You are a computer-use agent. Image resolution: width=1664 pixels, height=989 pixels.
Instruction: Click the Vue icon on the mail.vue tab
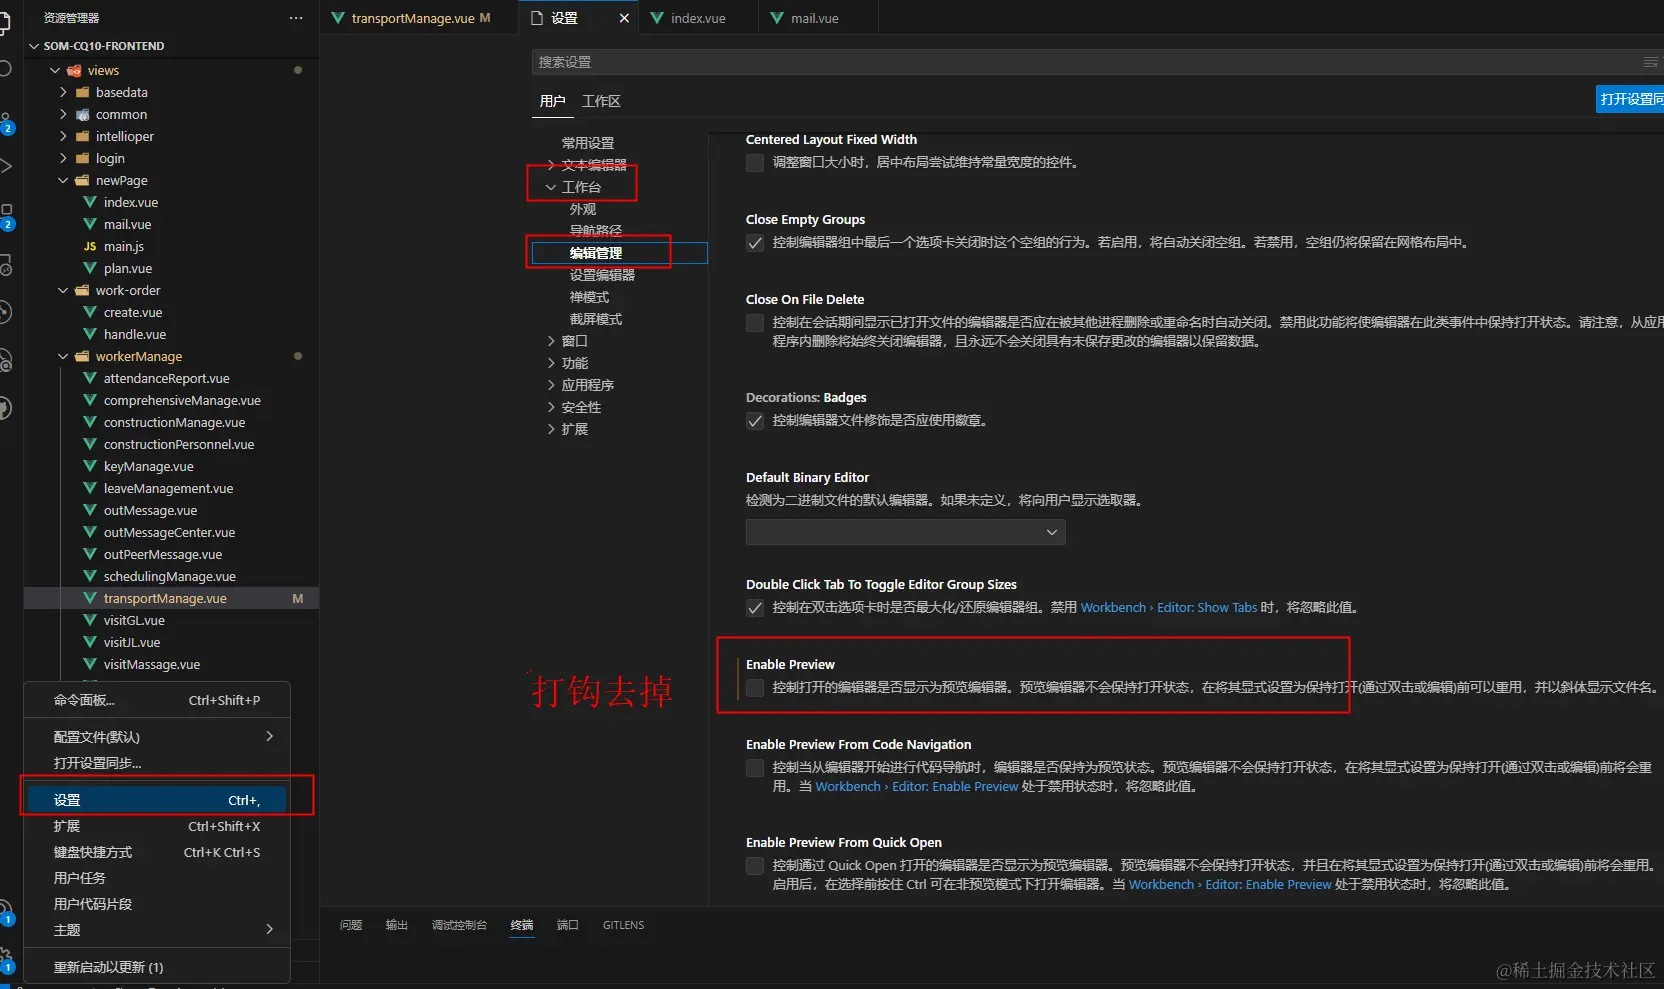tap(777, 18)
